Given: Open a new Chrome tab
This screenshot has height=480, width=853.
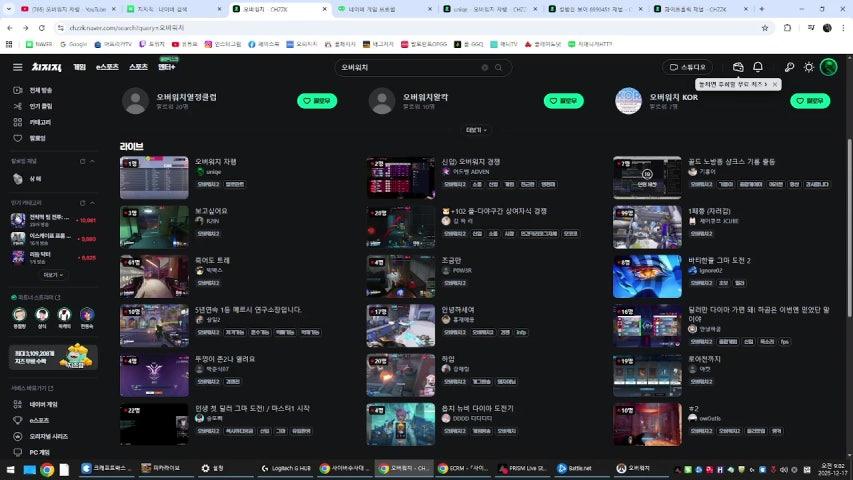Looking at the screenshot, I should tap(762, 9).
